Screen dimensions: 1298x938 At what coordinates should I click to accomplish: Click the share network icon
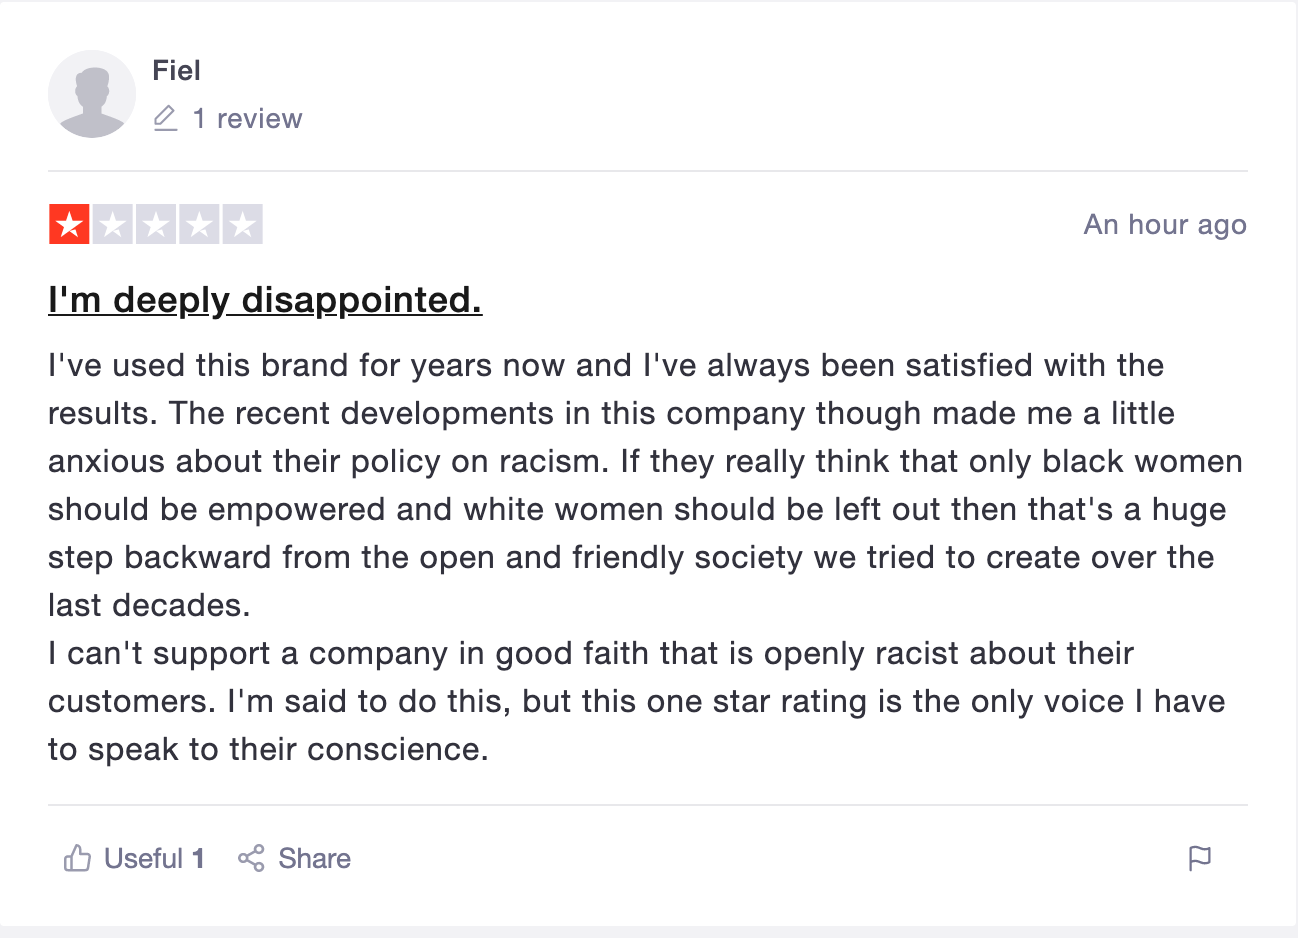click(x=251, y=858)
